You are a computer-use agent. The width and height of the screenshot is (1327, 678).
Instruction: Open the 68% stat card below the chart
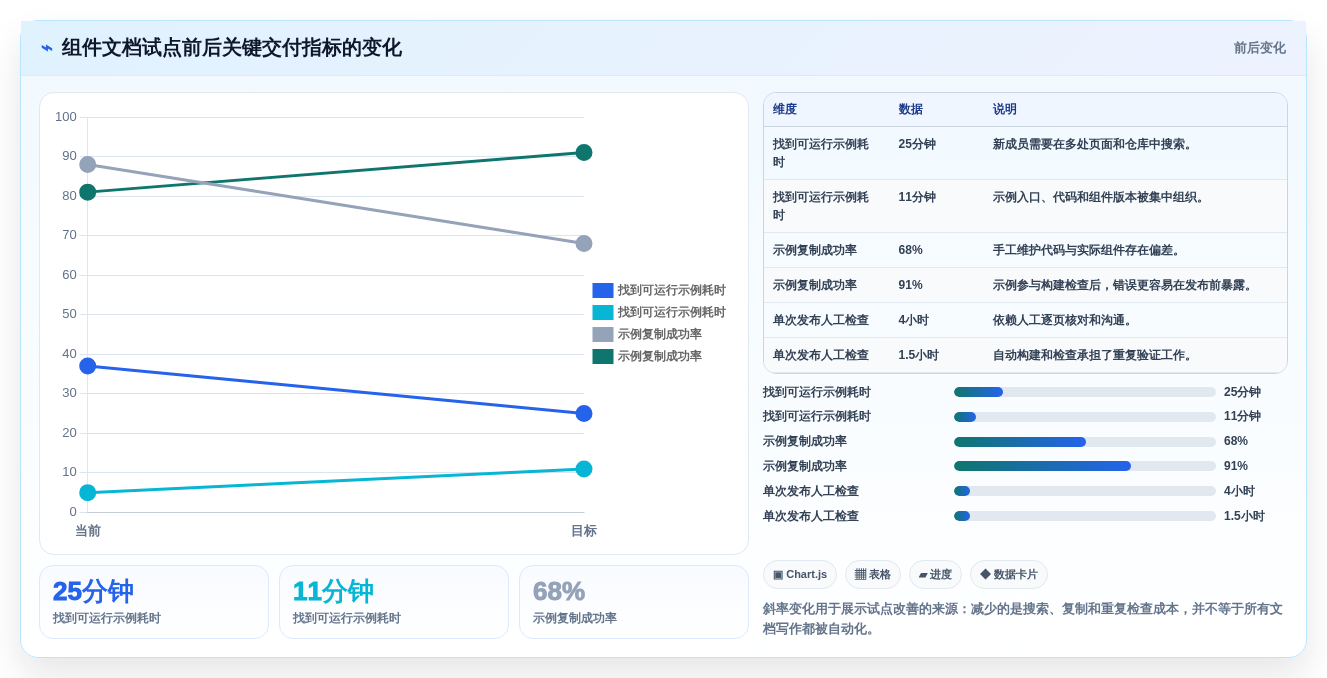click(x=634, y=602)
